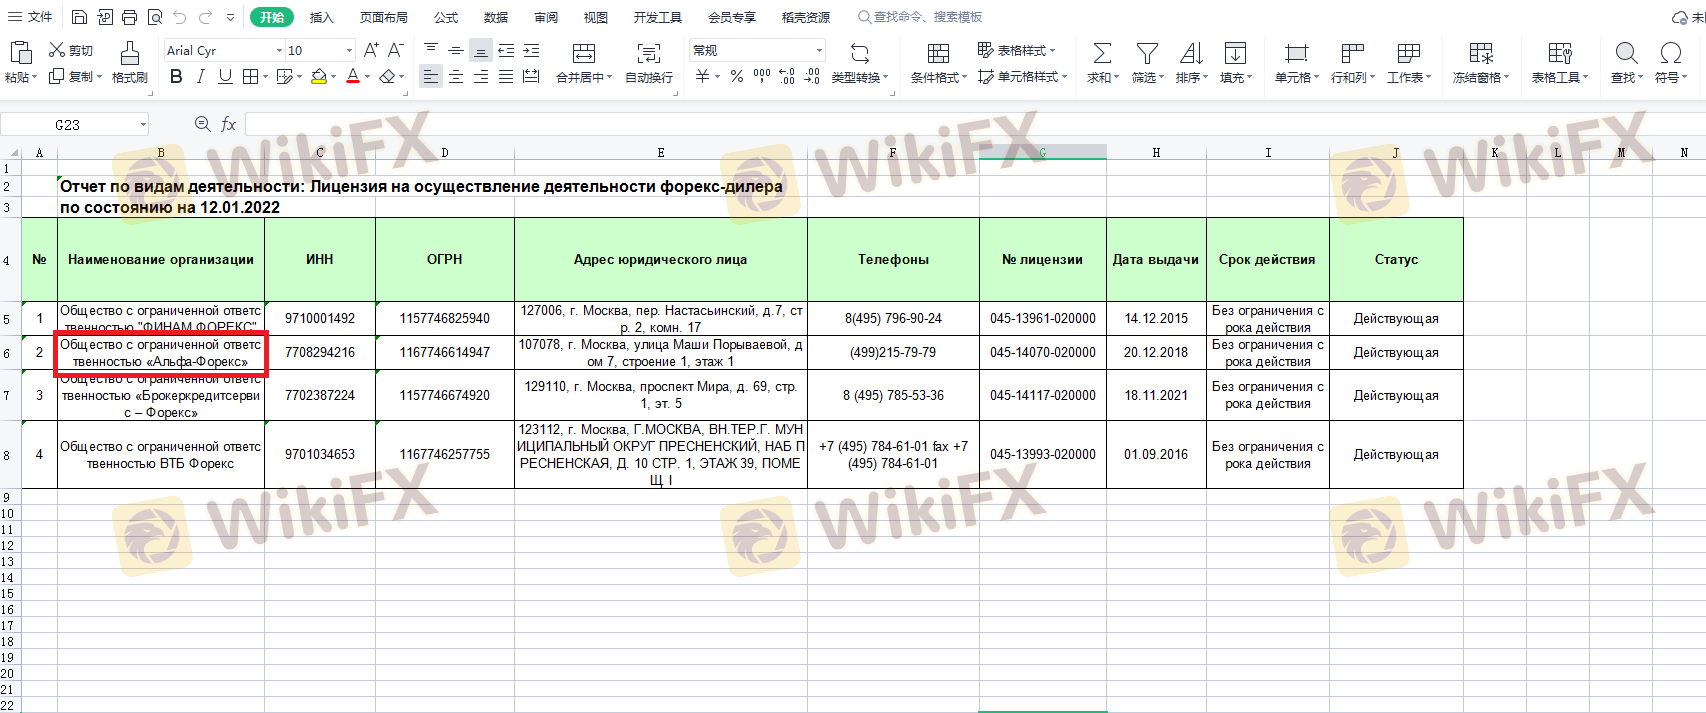
Task: Switch to the 页面布局 (Page Layout) tab
Action: [x=384, y=17]
